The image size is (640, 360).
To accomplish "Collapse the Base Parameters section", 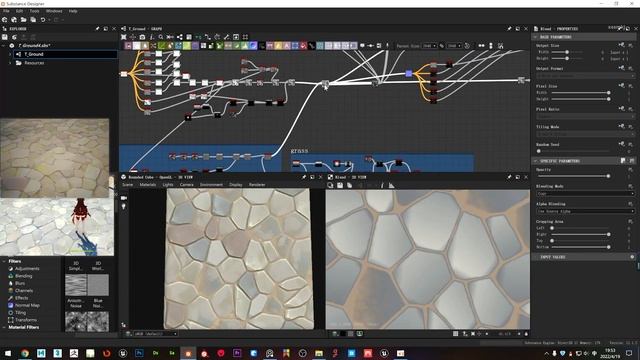I will pyautogui.click(x=535, y=37).
